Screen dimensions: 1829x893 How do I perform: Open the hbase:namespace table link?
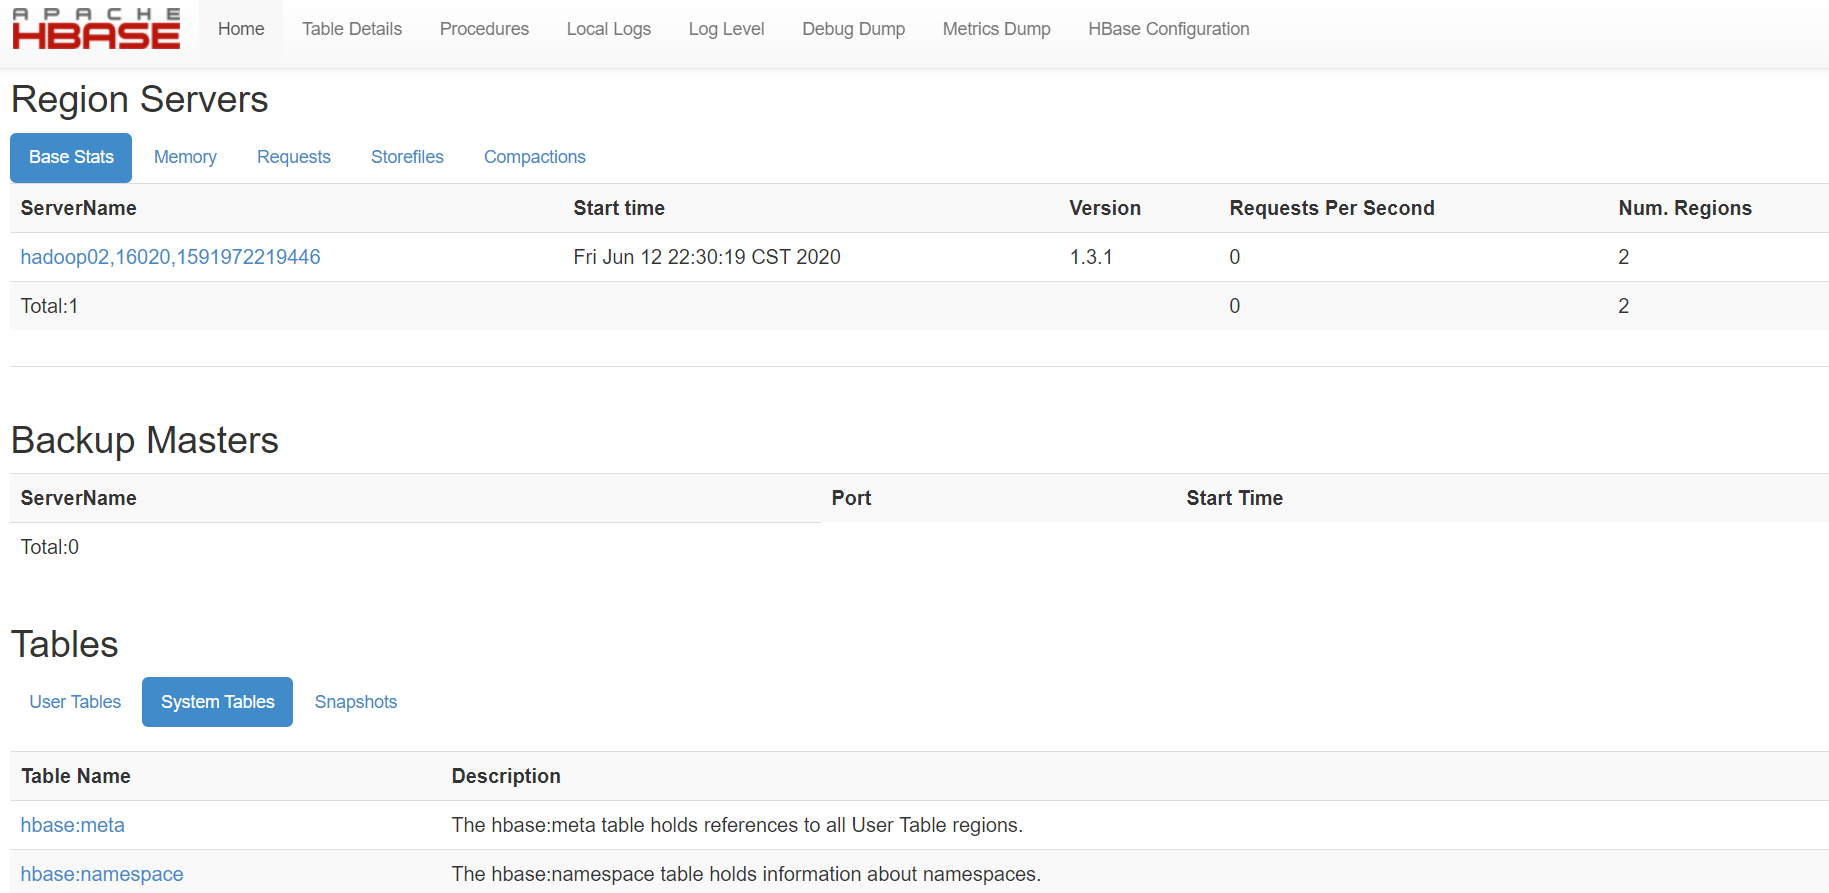[102, 874]
